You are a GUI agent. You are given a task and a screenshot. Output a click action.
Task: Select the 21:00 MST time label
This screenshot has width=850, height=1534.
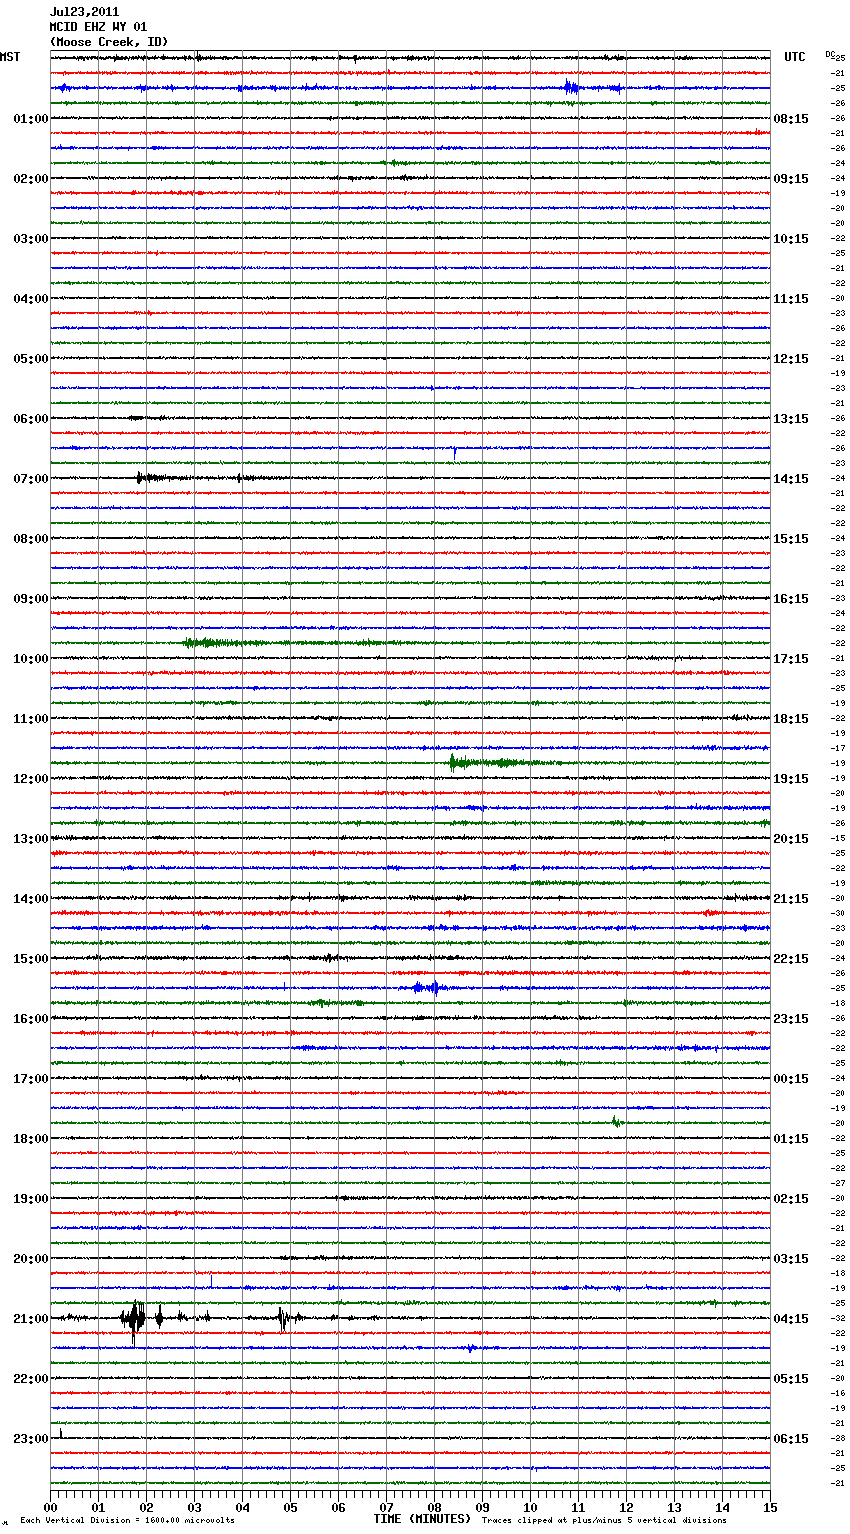(30, 1319)
